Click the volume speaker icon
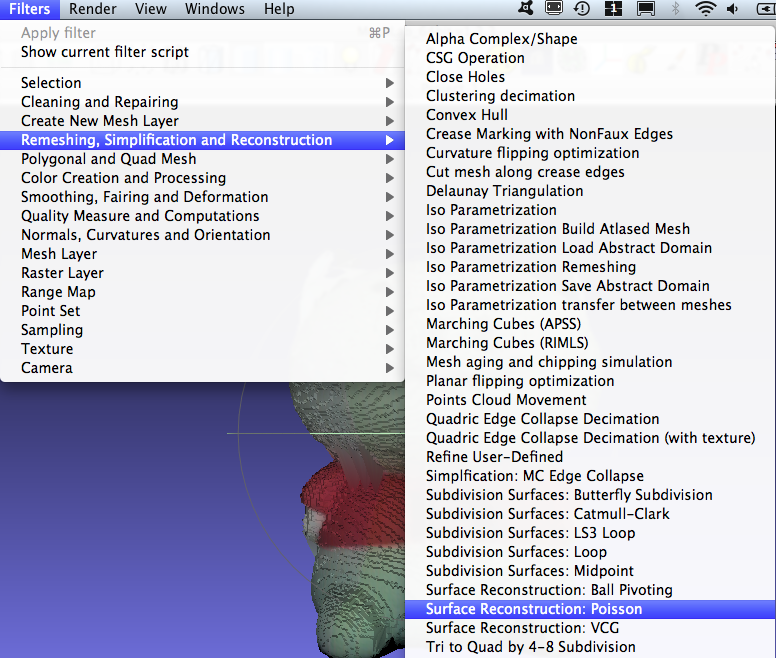 [x=733, y=8]
